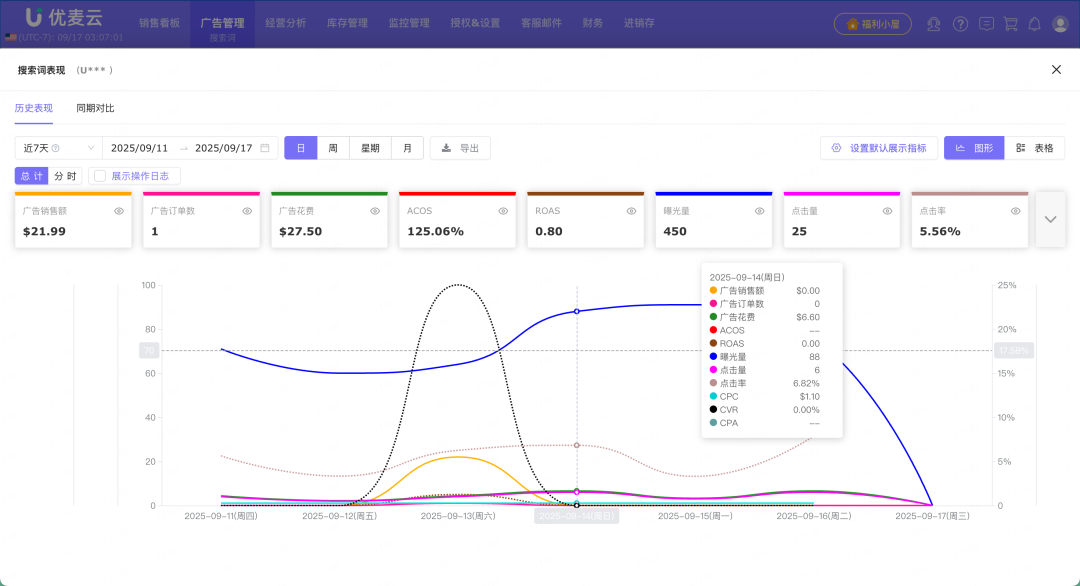Viewport: 1080px width, 586px height.
Task: Open the notifications bell
Action: (1034, 24)
